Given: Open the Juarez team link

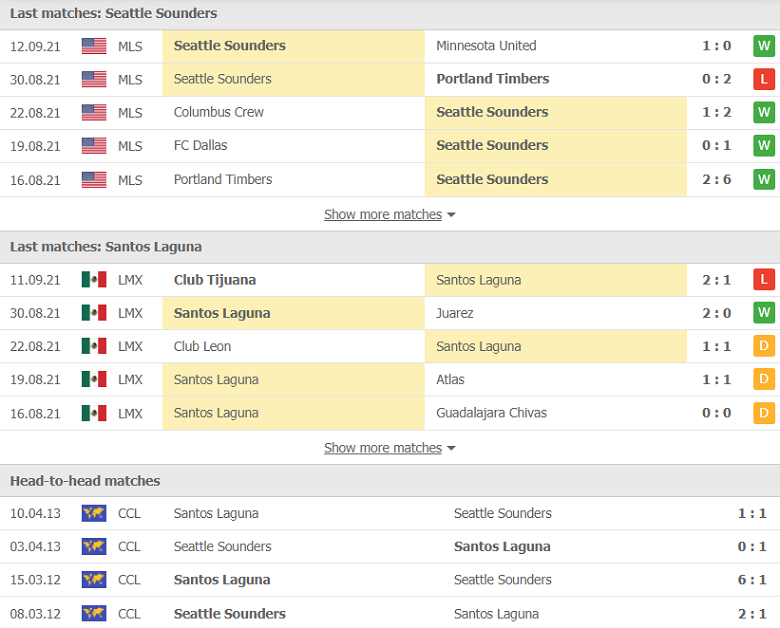Looking at the screenshot, I should point(455,313).
